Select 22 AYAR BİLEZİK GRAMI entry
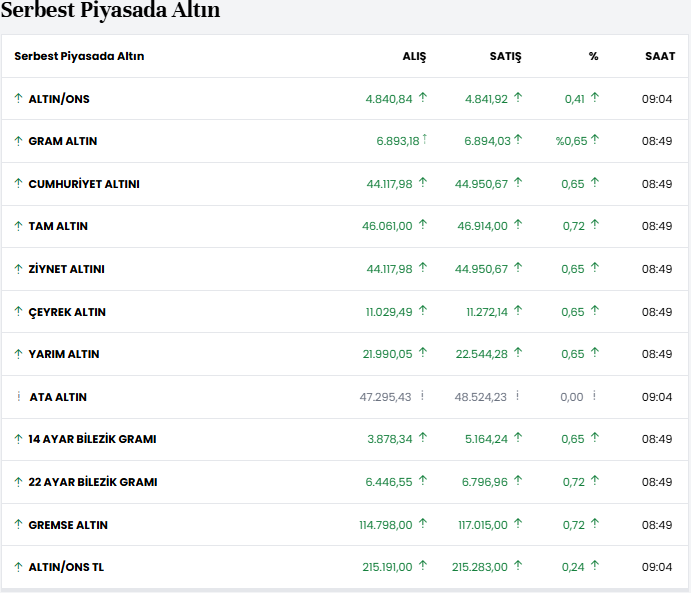691x593 pixels. point(92,482)
